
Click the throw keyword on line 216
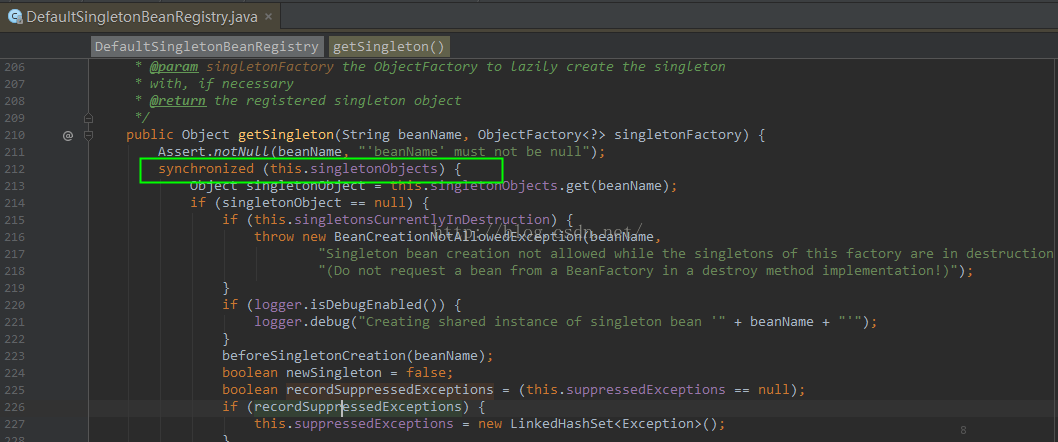(274, 237)
